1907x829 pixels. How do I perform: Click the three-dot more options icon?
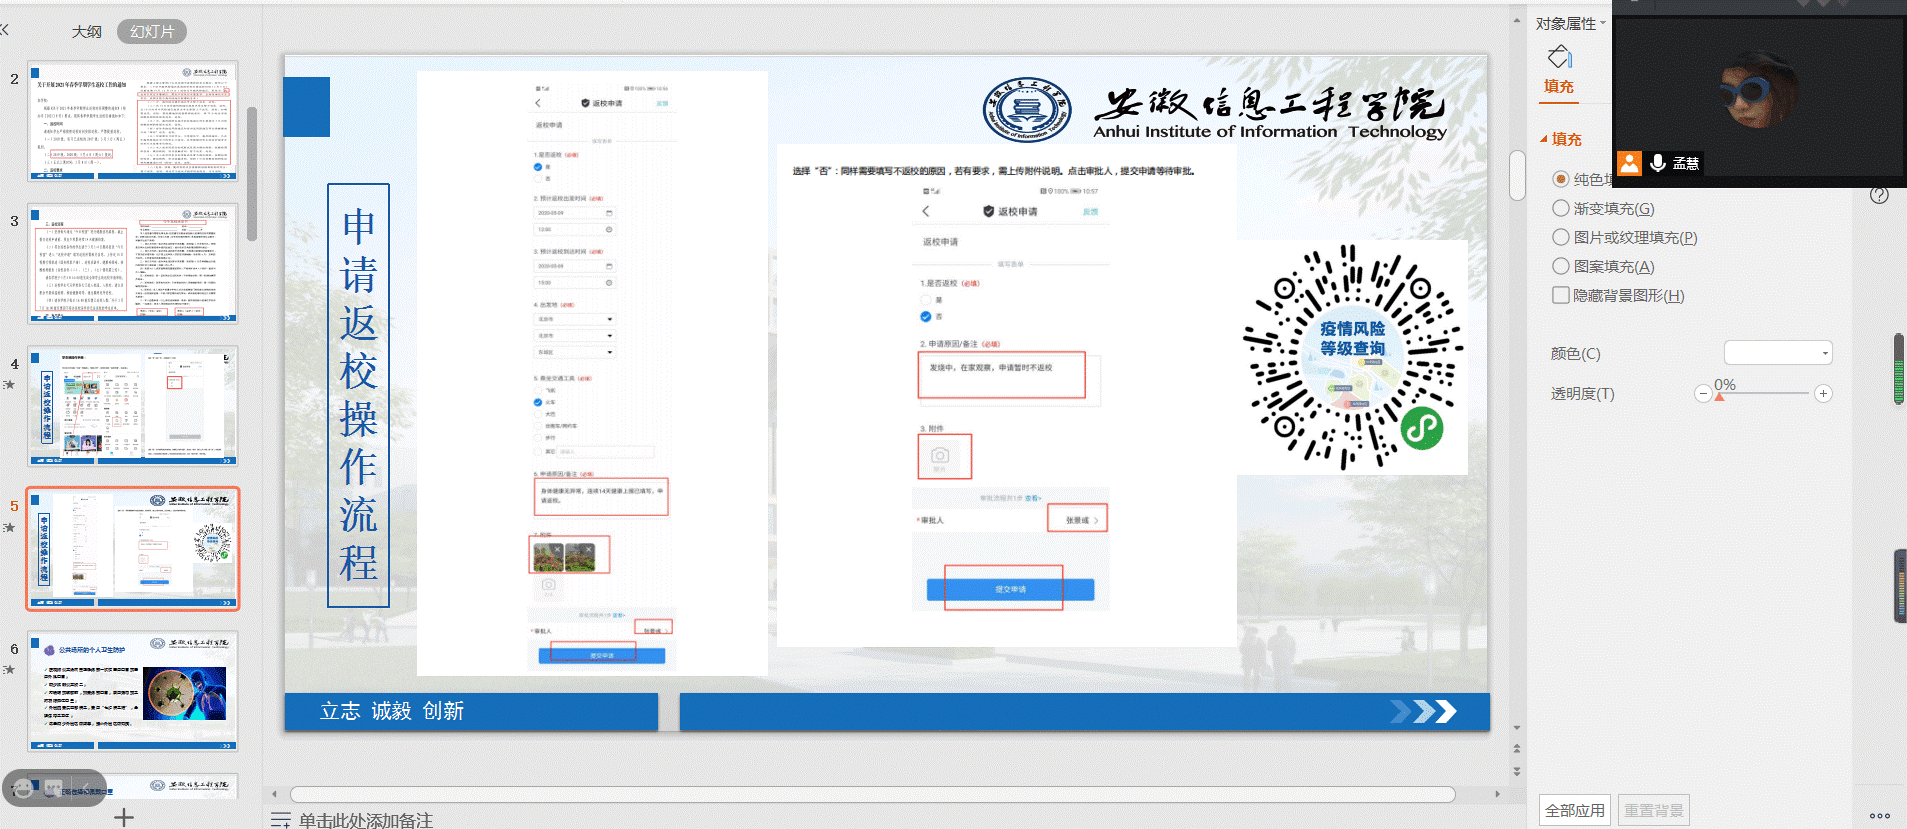click(x=1879, y=816)
